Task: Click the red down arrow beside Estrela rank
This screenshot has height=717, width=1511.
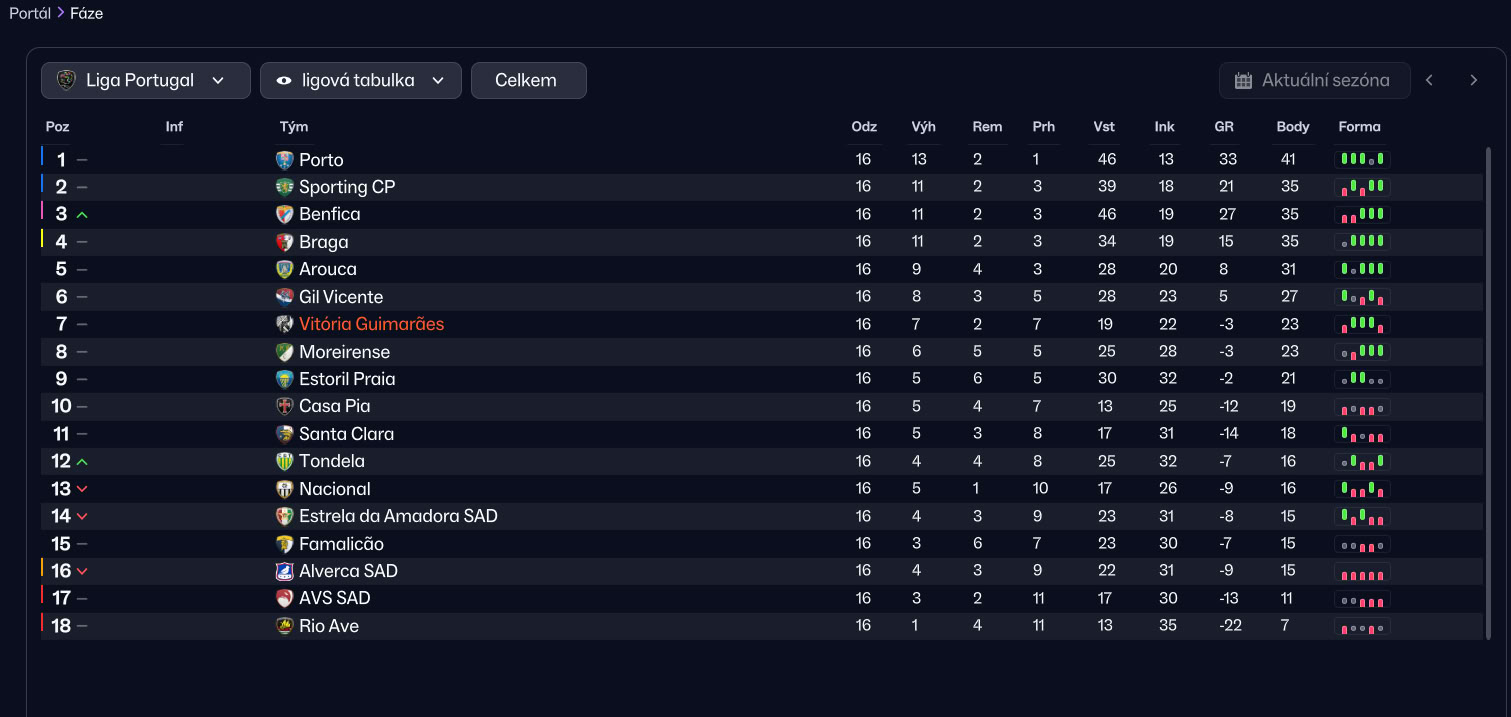Action: tap(82, 517)
